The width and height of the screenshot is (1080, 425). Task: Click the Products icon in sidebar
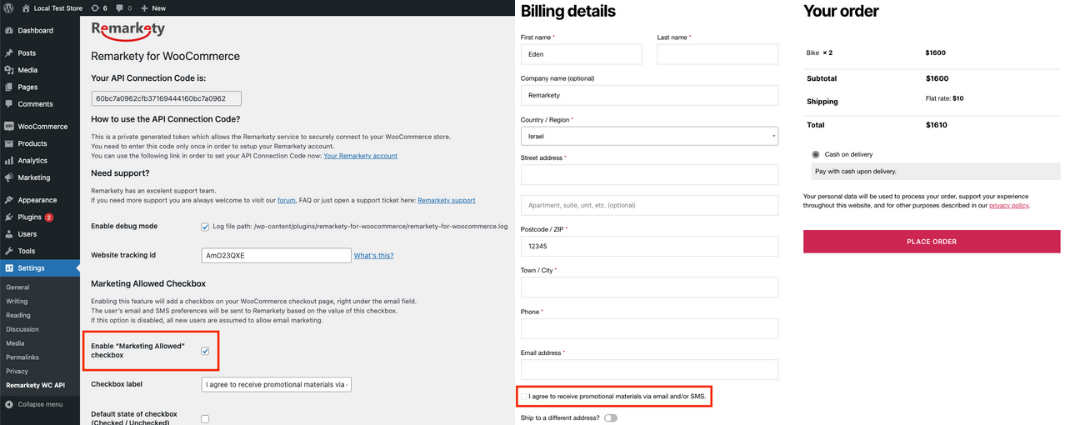click(x=9, y=144)
